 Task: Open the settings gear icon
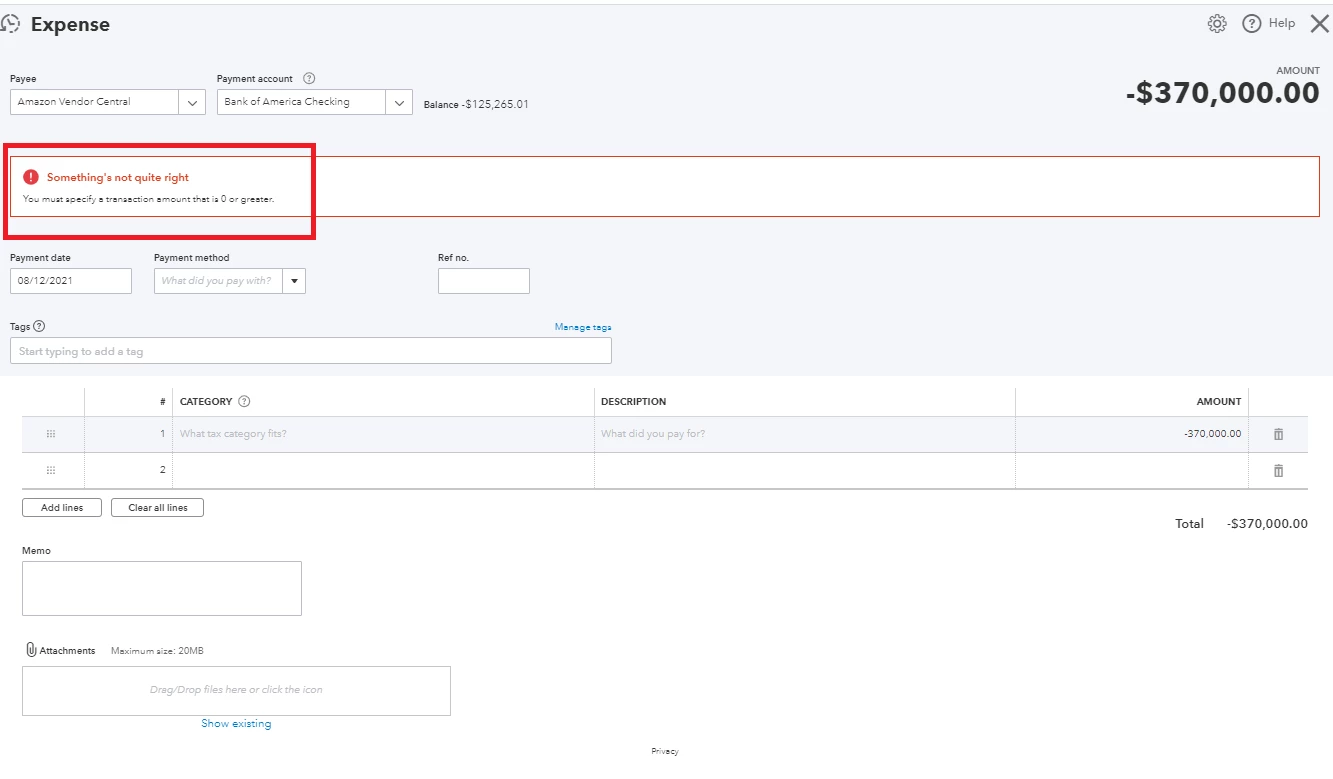(x=1217, y=24)
